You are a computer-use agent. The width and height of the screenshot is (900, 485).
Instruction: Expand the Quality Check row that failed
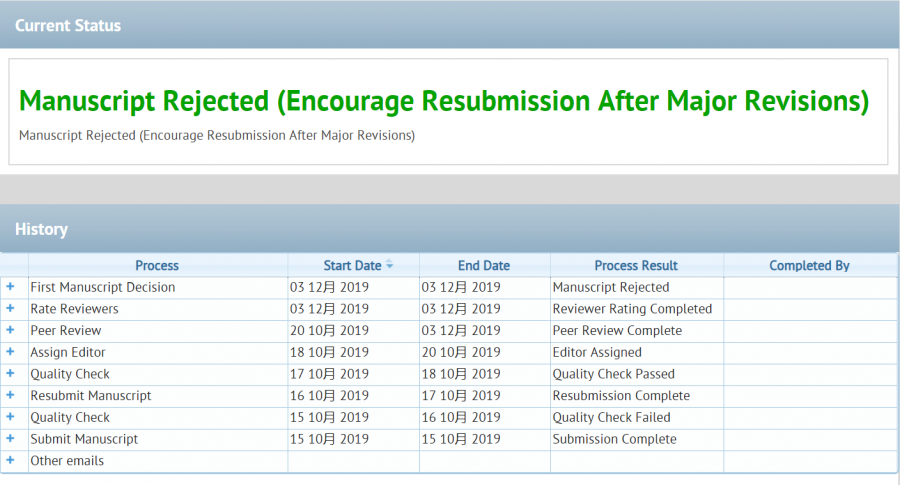11,417
